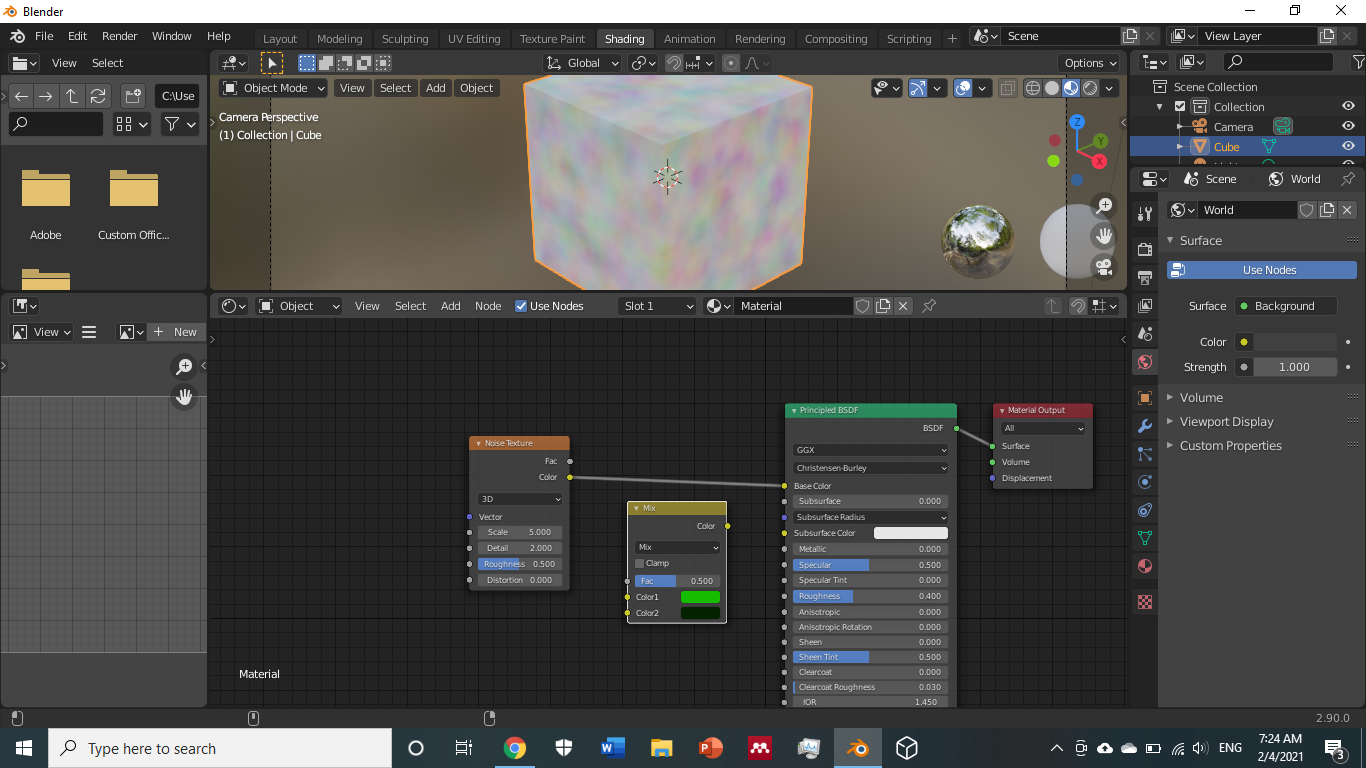1366x768 pixels.
Task: Click the viewport zoom magnifier icon
Action: [x=1104, y=206]
